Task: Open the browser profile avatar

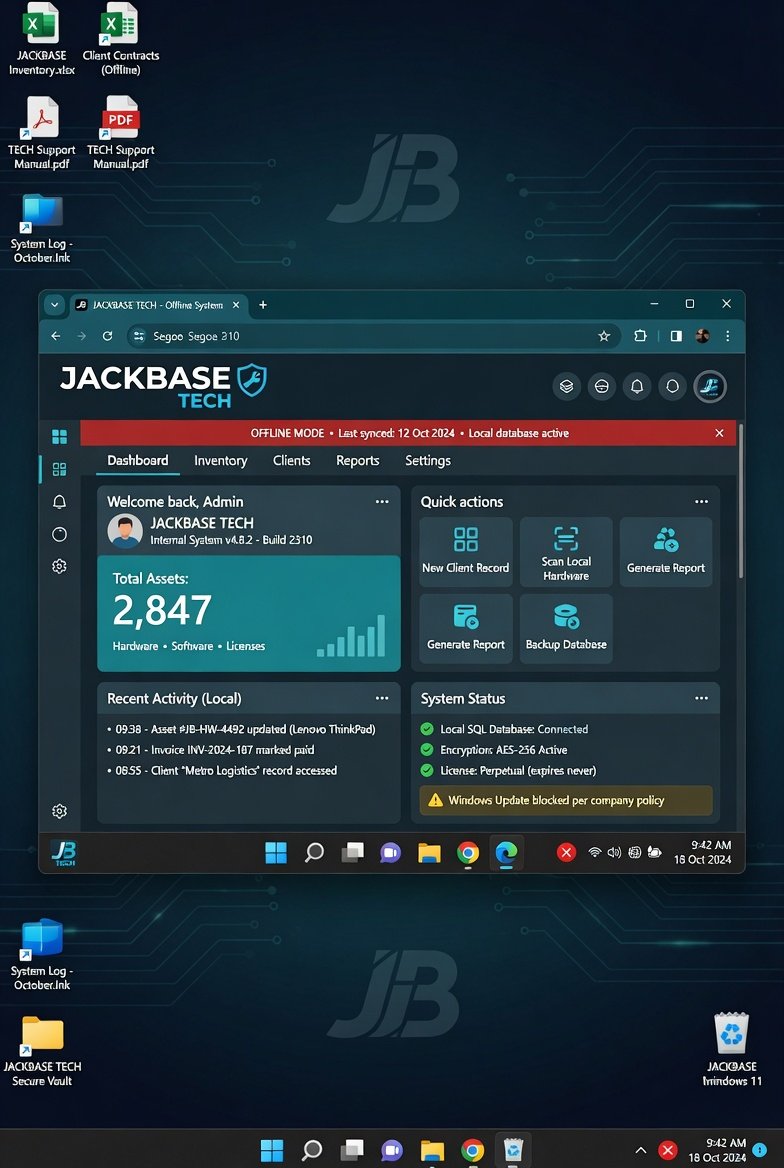Action: tap(702, 336)
